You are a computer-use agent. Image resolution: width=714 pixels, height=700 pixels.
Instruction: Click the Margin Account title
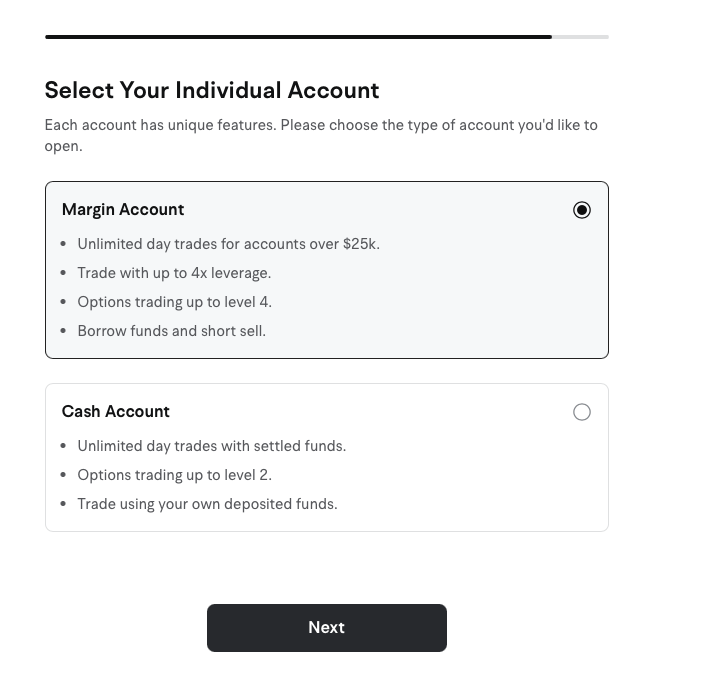[123, 210]
